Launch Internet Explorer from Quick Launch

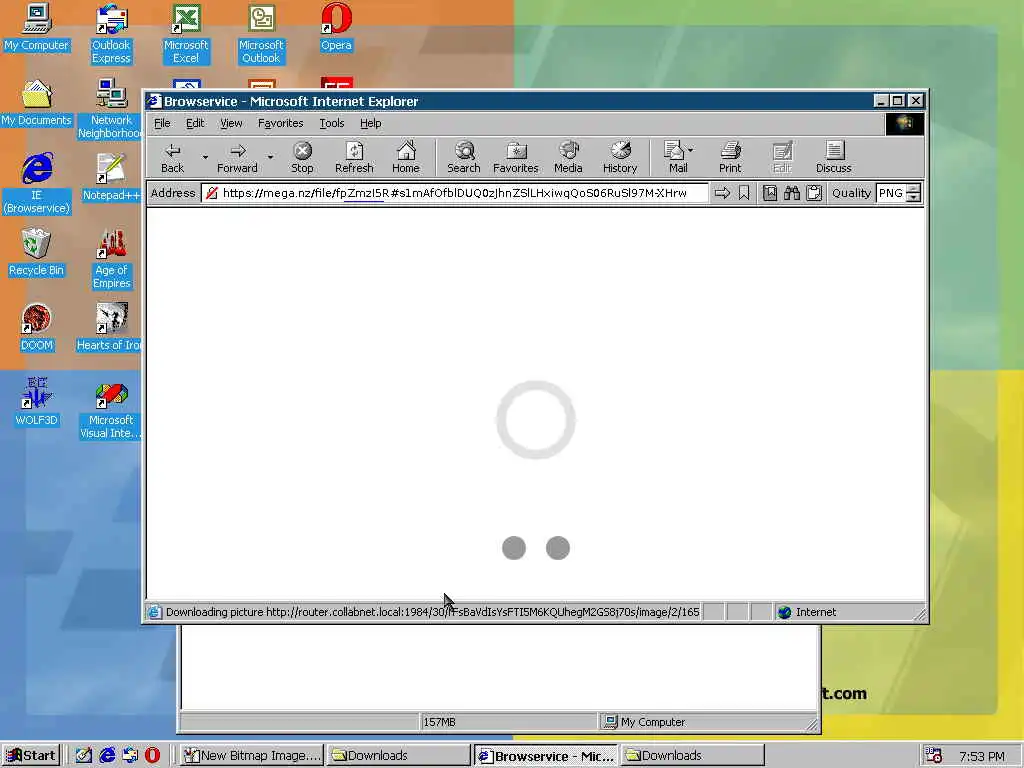coord(107,756)
